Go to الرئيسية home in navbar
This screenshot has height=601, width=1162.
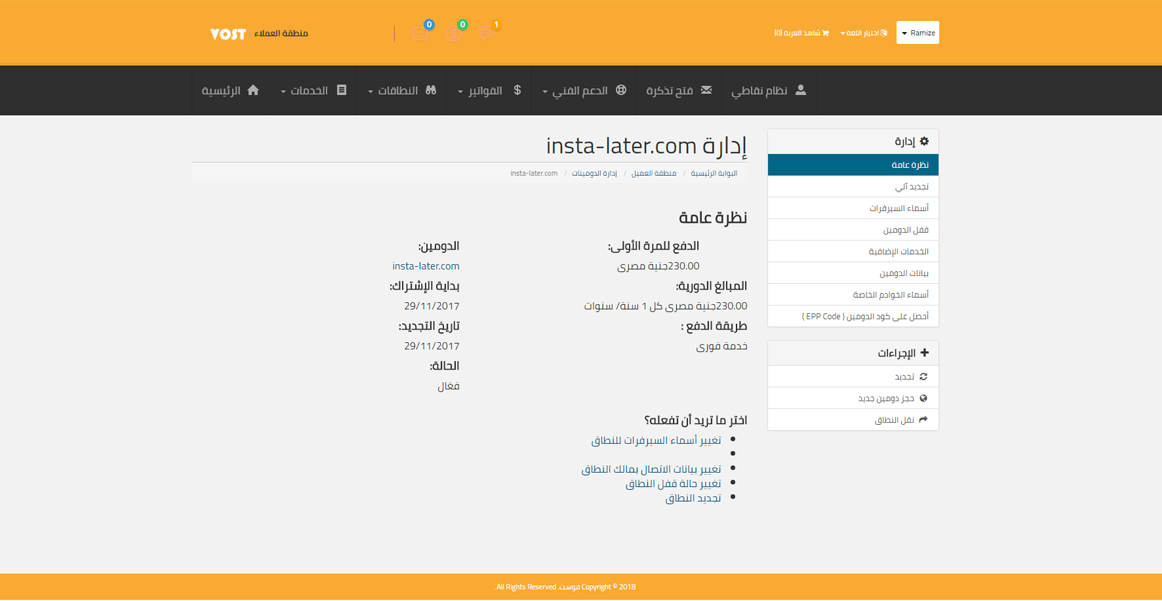[230, 90]
